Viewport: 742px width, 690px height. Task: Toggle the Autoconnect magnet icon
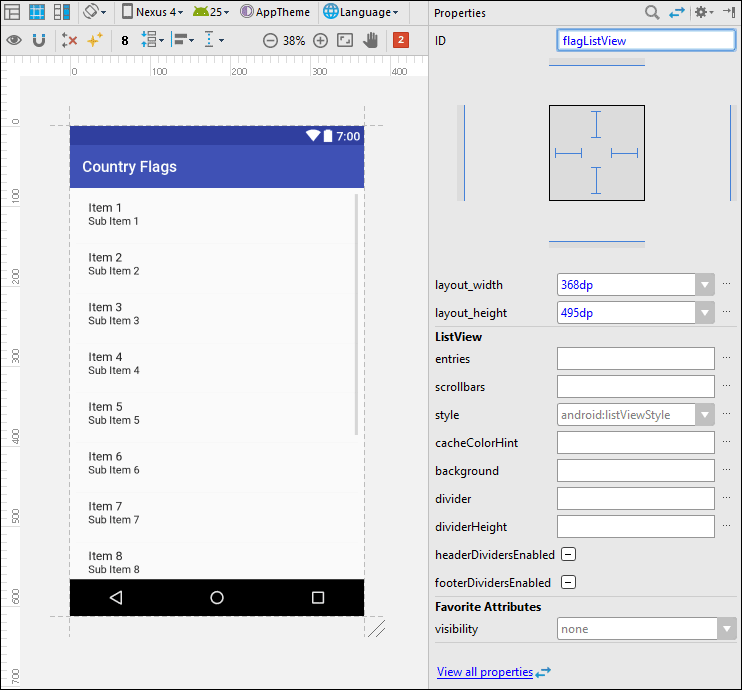click(x=39, y=40)
